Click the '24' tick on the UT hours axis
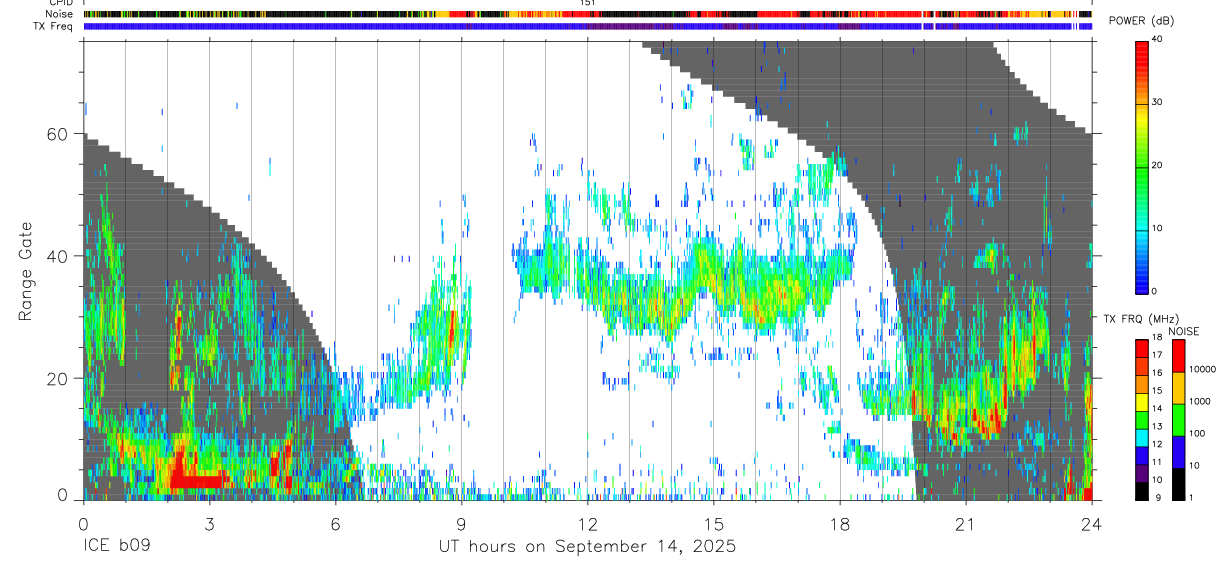Viewport: 1228px width, 567px height. (1092, 523)
